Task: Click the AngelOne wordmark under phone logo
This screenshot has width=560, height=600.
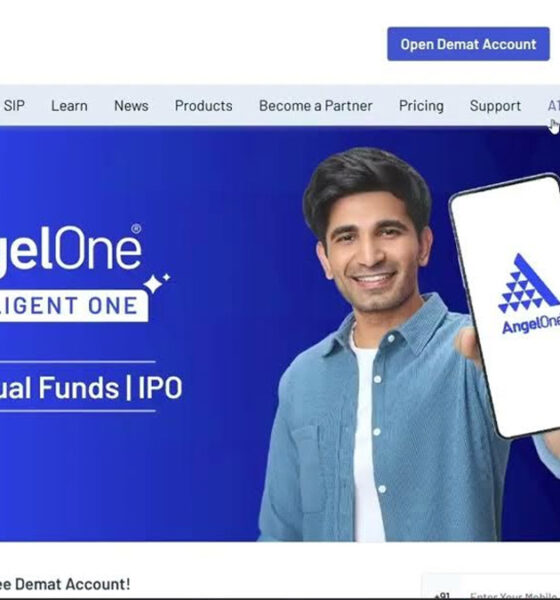Action: pyautogui.click(x=531, y=325)
